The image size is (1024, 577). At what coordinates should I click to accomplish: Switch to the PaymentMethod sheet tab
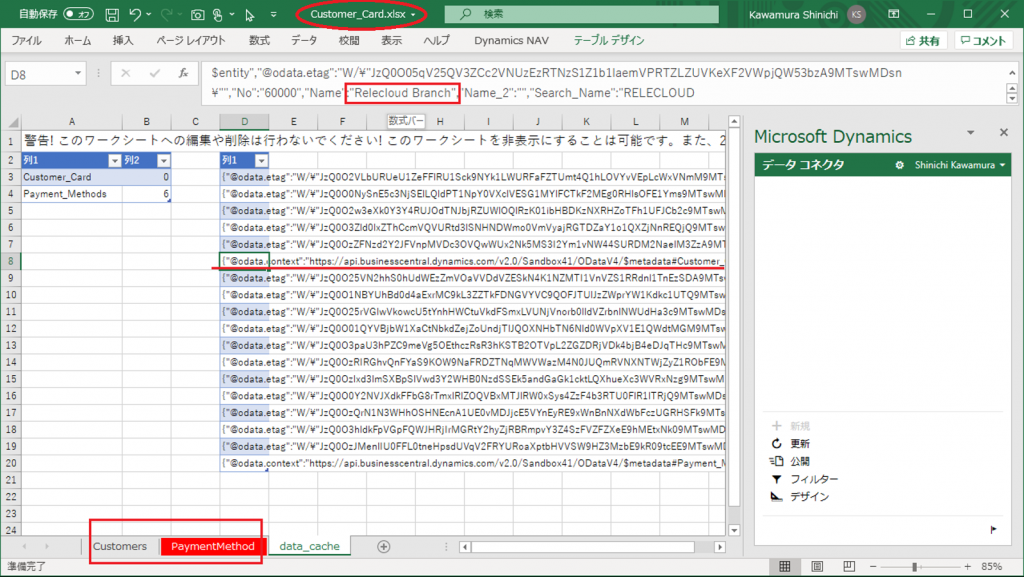coord(212,546)
